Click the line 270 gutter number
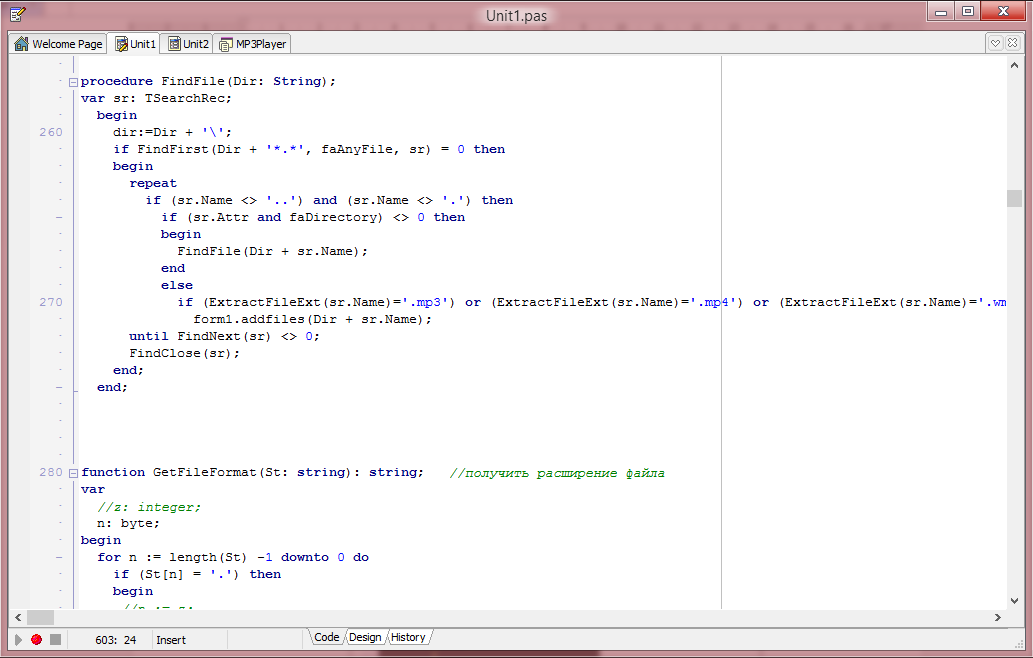1033x658 pixels. [50, 302]
